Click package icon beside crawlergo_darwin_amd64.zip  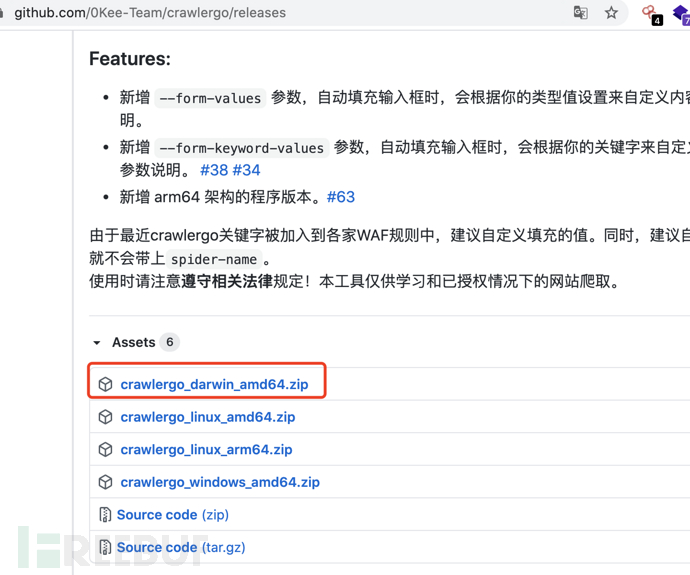[106, 384]
